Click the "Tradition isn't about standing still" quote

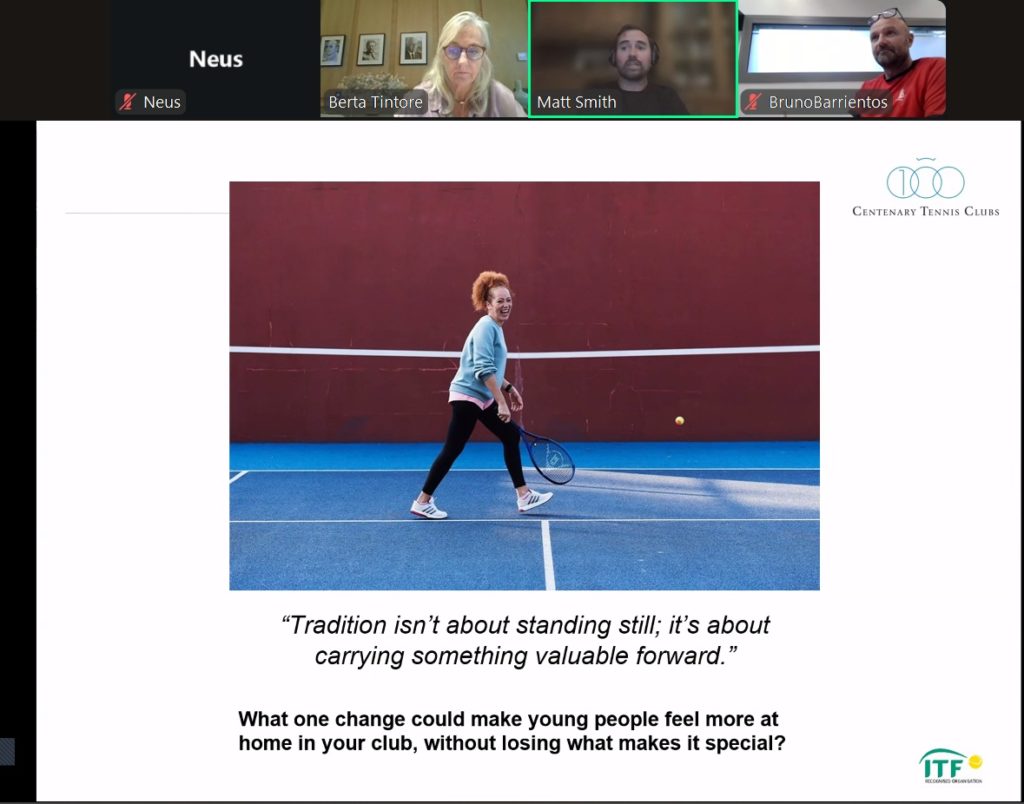[527, 640]
